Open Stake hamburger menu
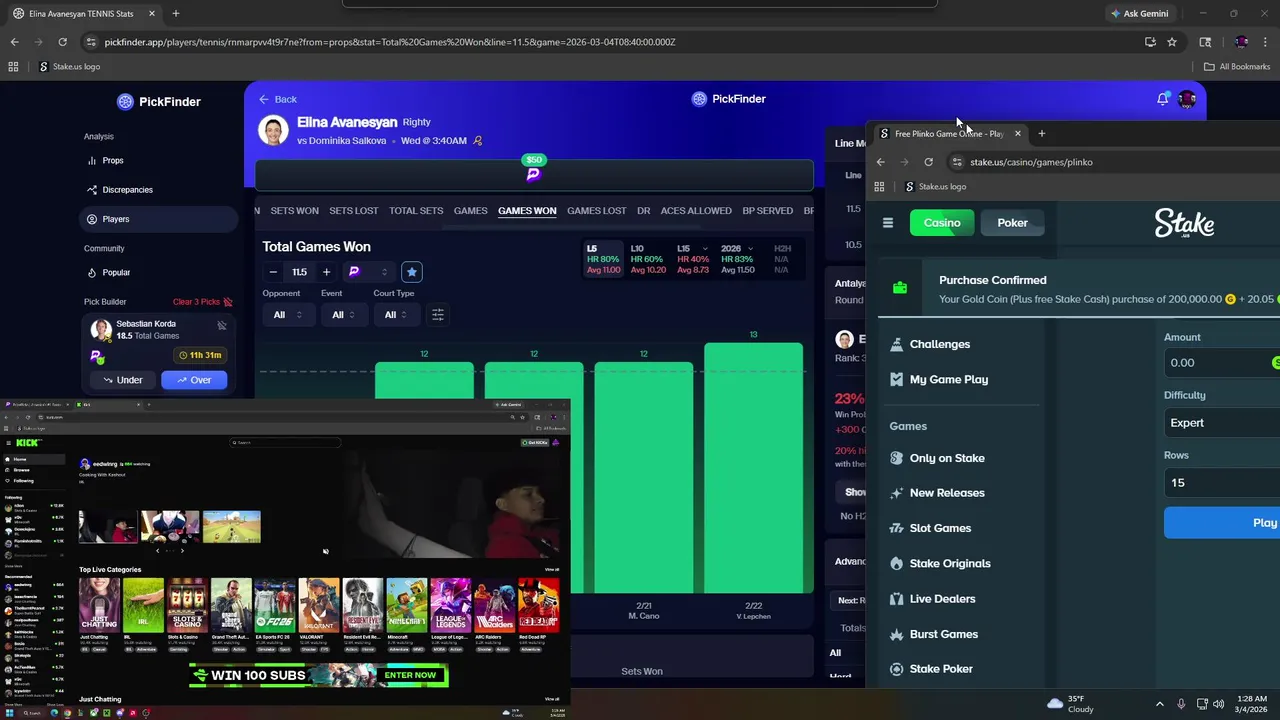The width and height of the screenshot is (1280, 720). tap(887, 223)
